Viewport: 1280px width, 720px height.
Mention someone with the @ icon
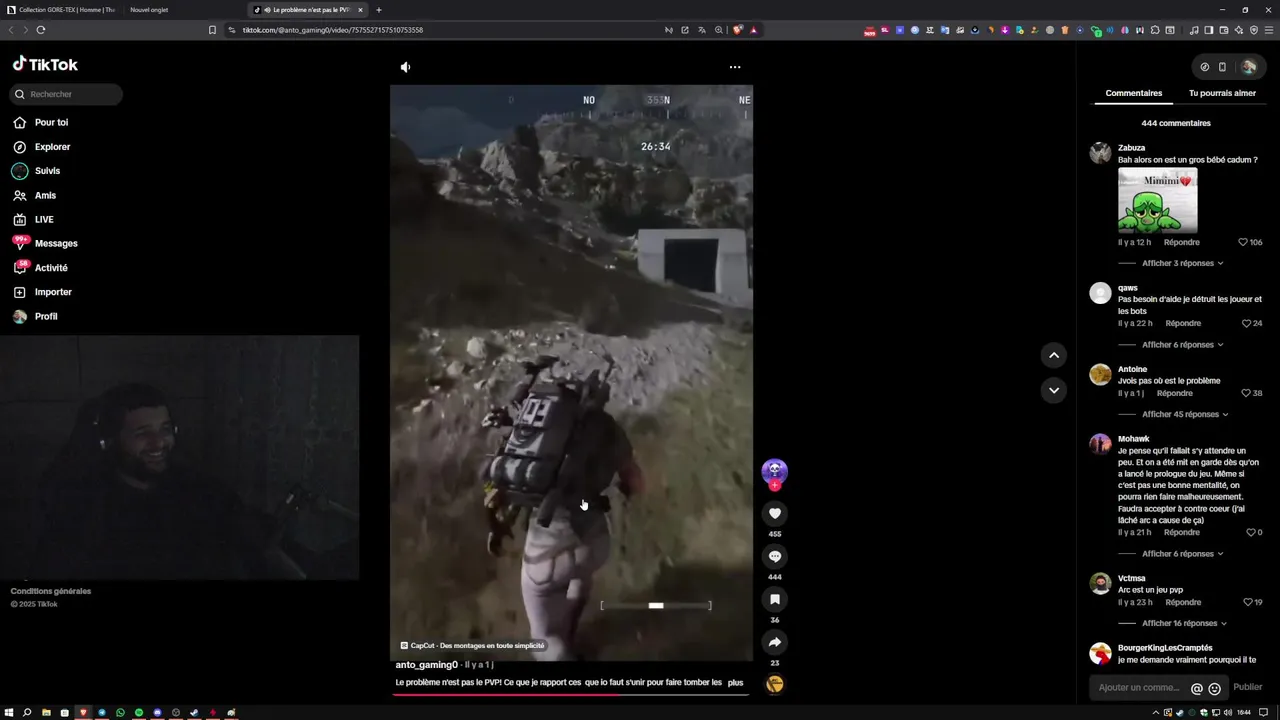1197,688
